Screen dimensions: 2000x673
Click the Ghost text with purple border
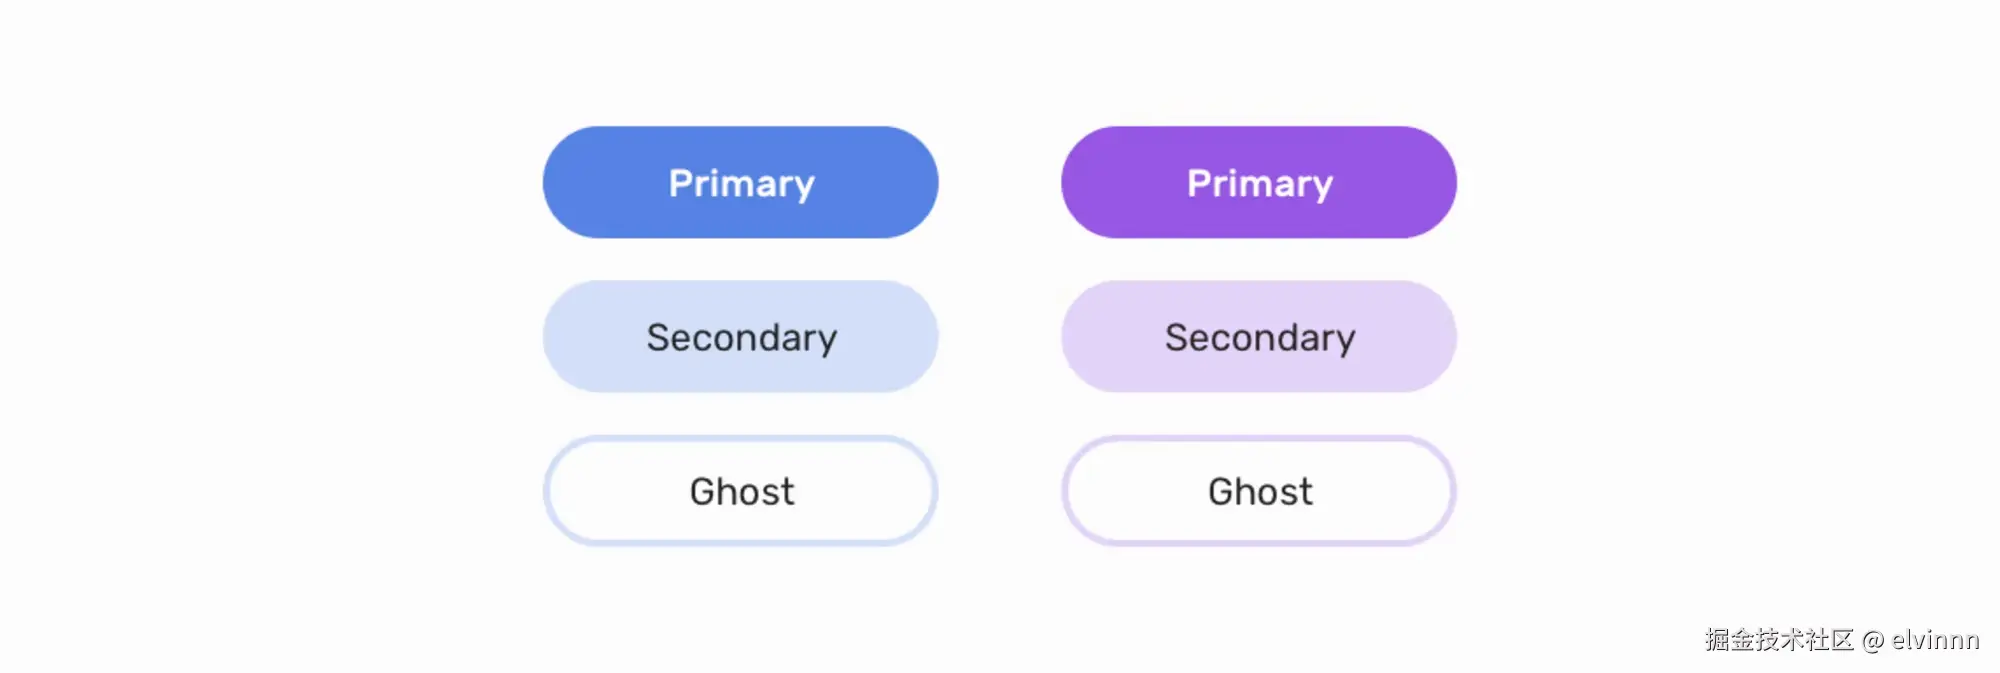(1259, 492)
